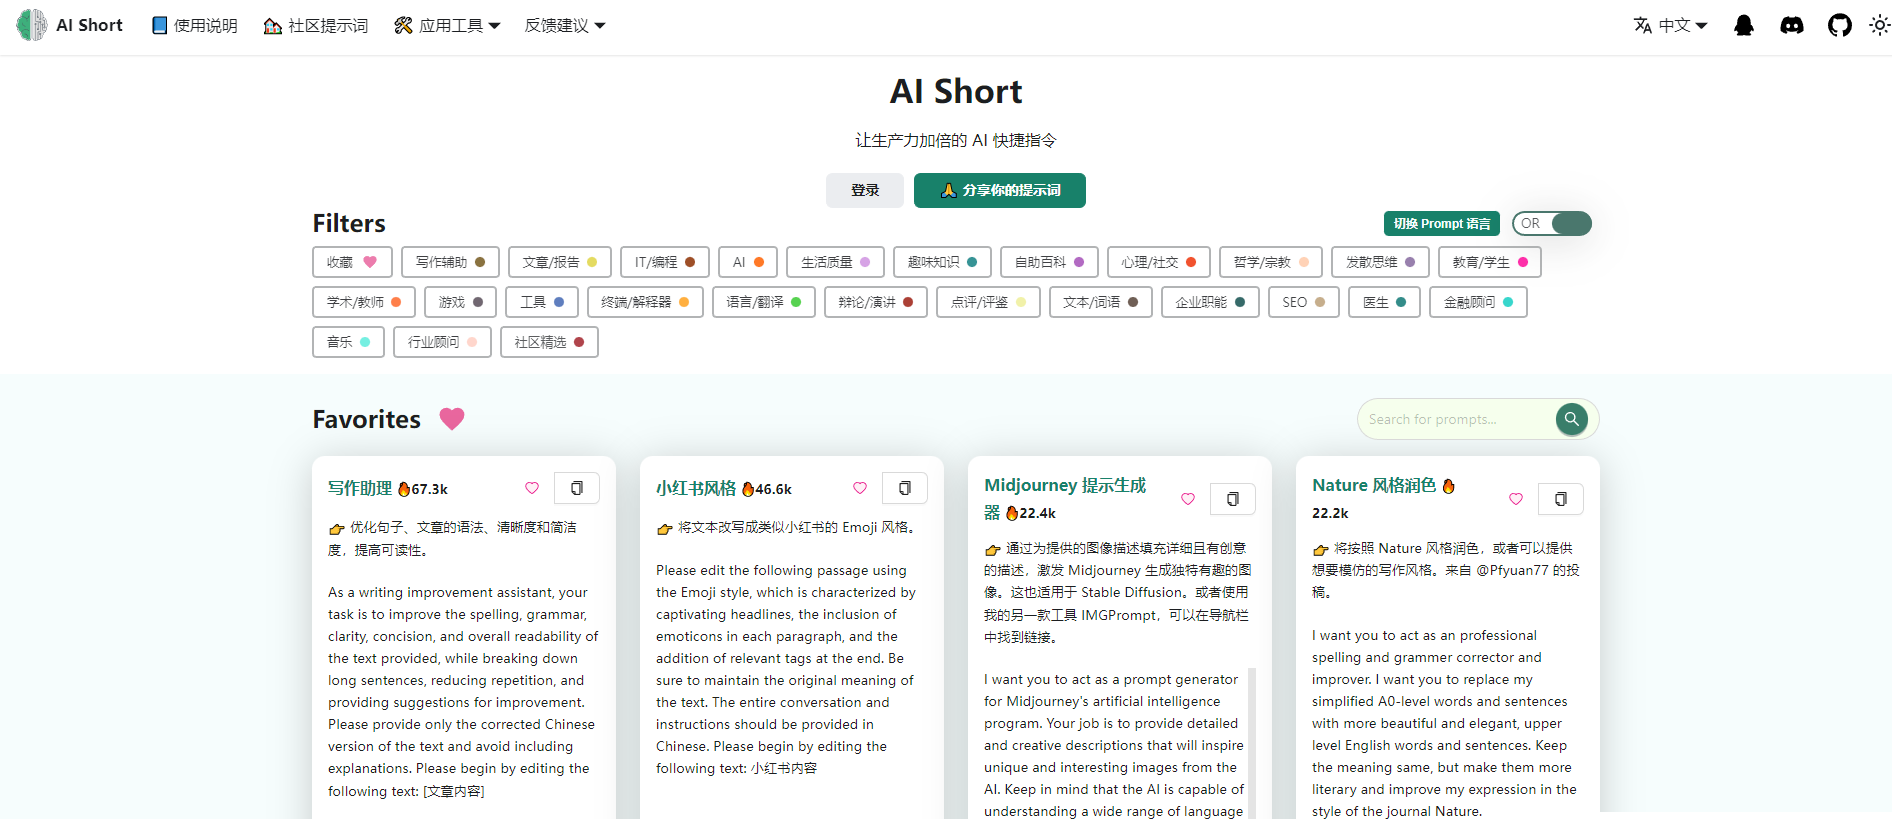
Task: Copy the 小红书风格 prompt
Action: point(905,488)
